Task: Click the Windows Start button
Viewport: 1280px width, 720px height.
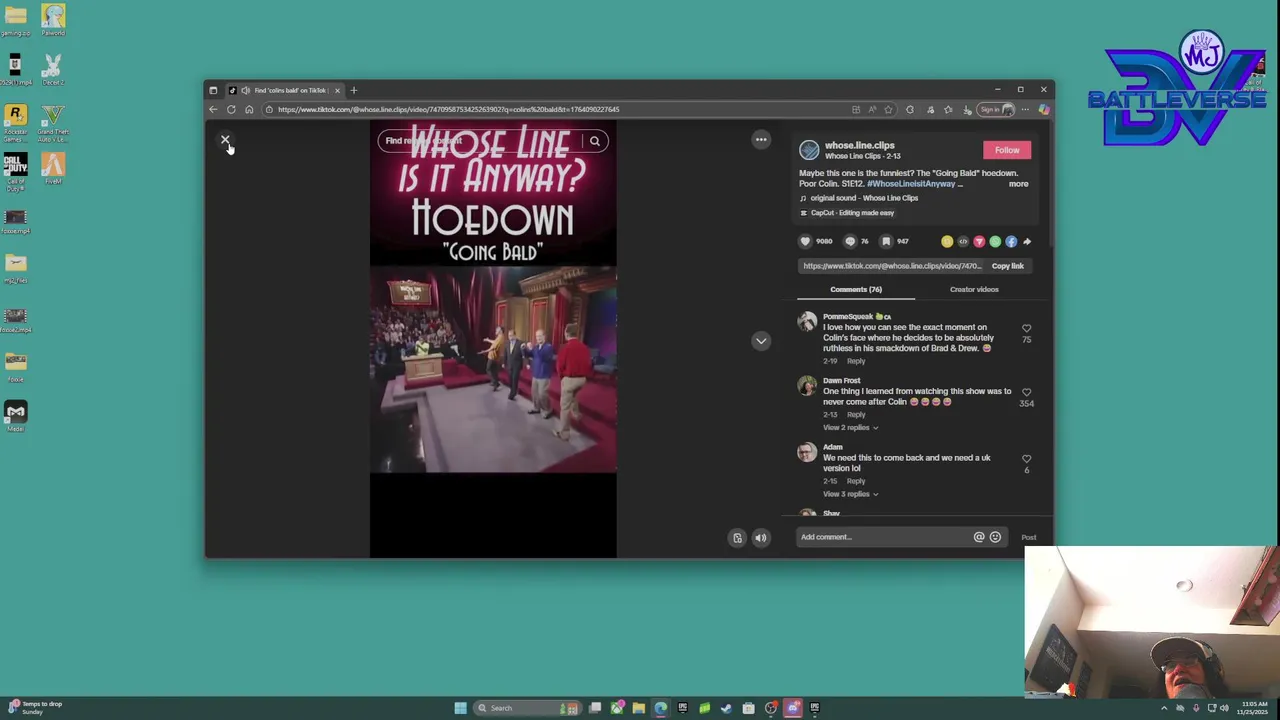Action: tap(460, 708)
